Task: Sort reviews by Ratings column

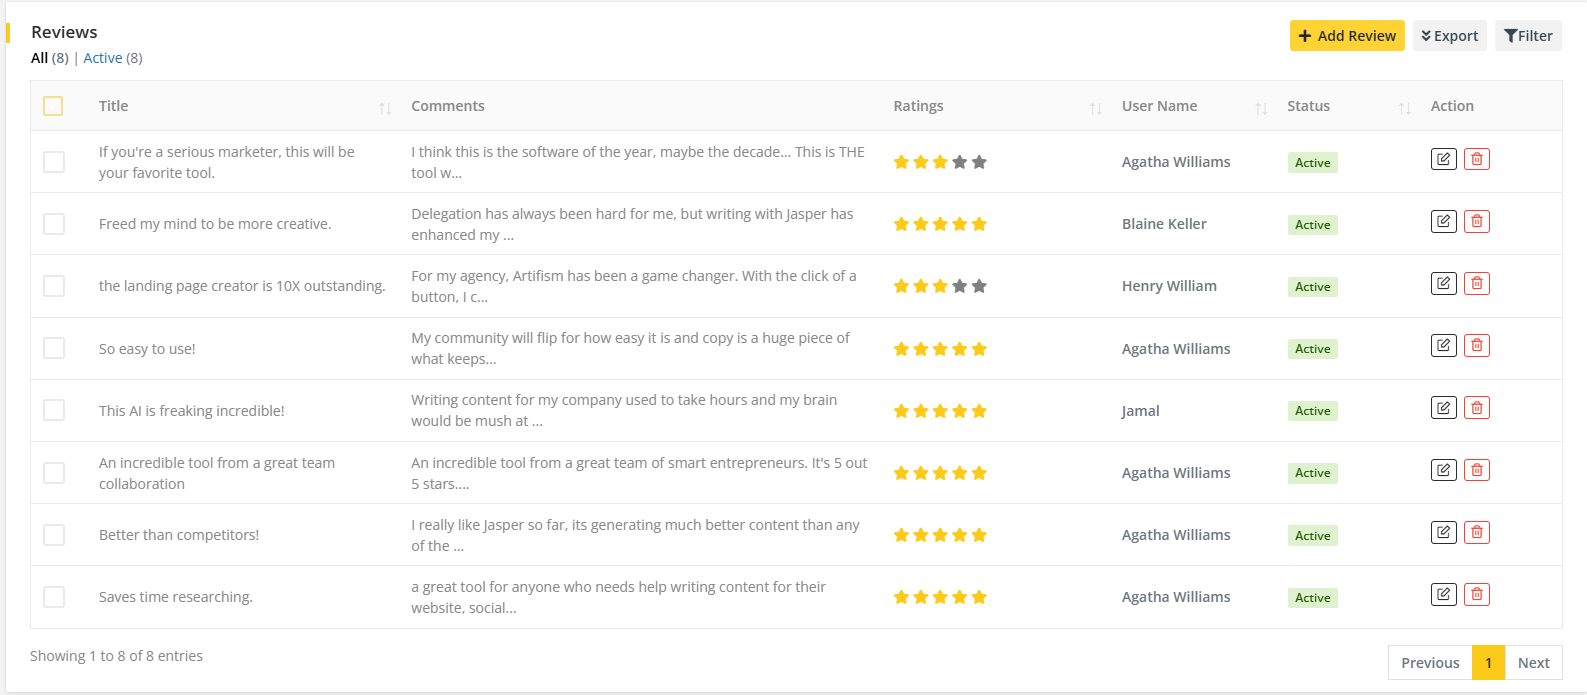Action: [1095, 108]
